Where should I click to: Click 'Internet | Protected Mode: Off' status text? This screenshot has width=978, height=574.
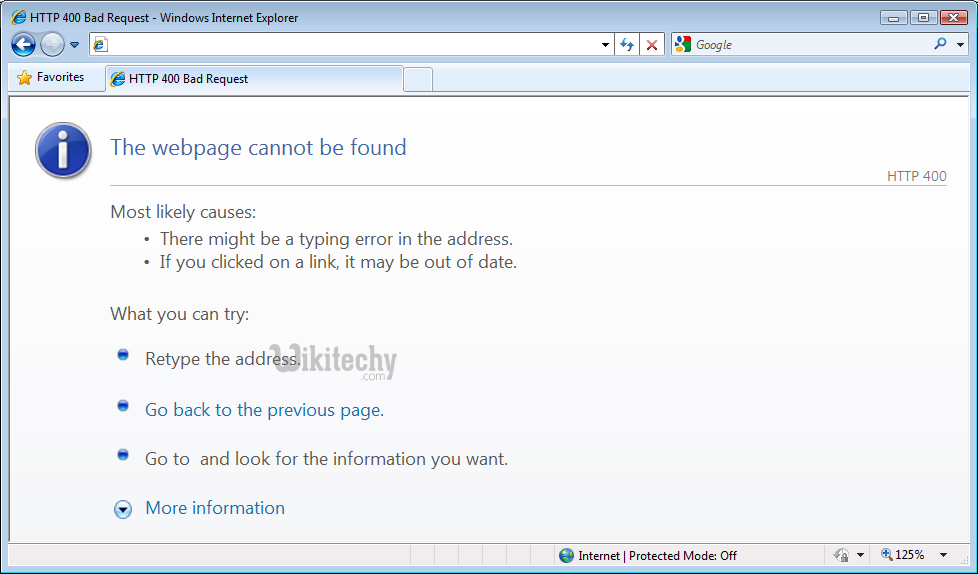(x=657, y=555)
